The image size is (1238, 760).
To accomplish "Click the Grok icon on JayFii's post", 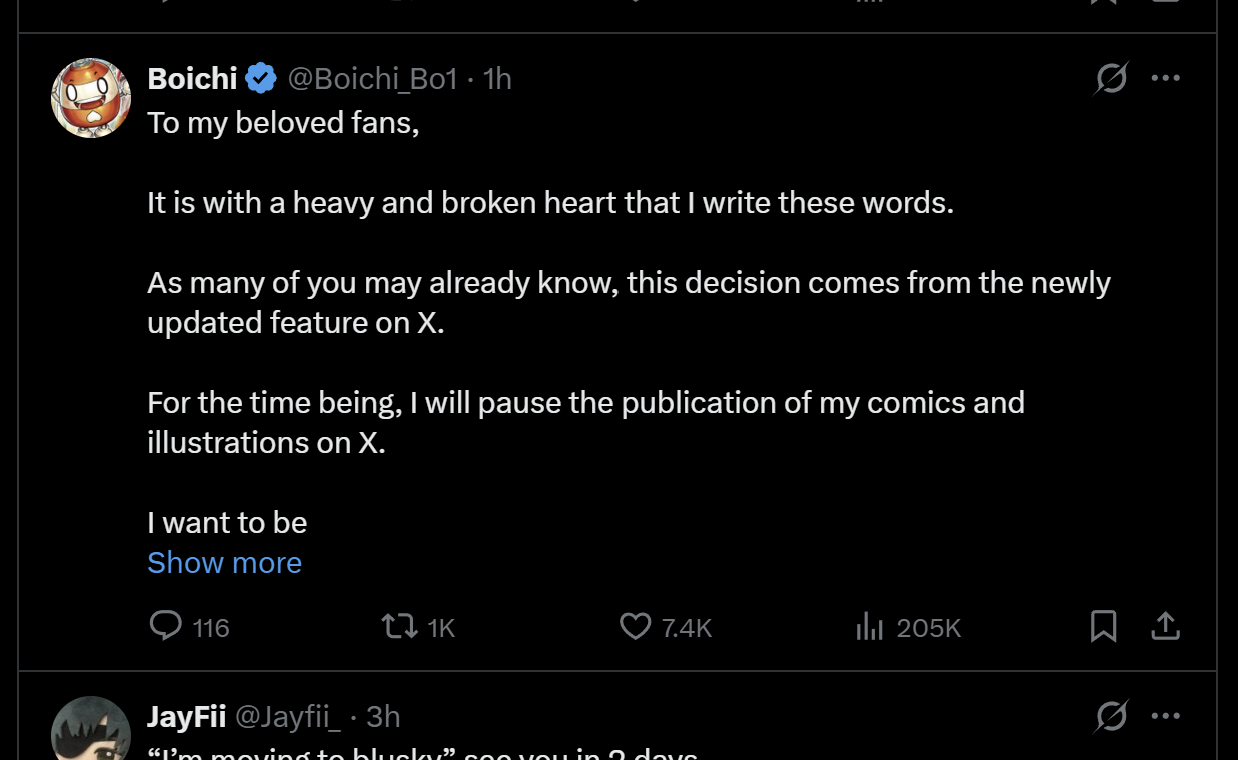I will pyautogui.click(x=1111, y=716).
